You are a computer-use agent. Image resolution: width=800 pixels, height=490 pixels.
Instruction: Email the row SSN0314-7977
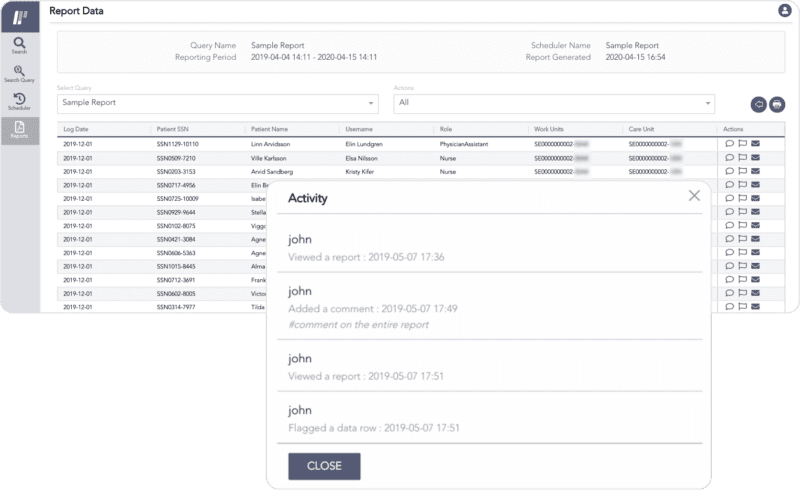(x=756, y=306)
